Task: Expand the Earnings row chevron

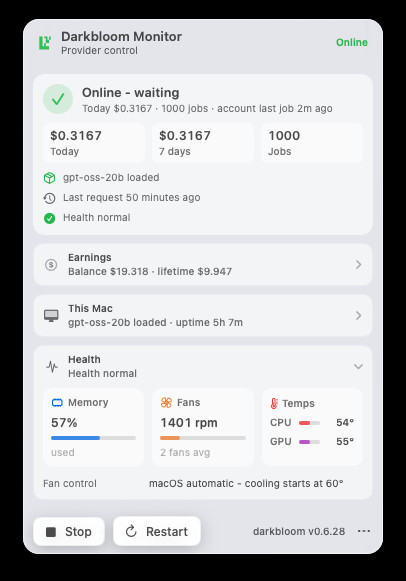Action: (358, 265)
